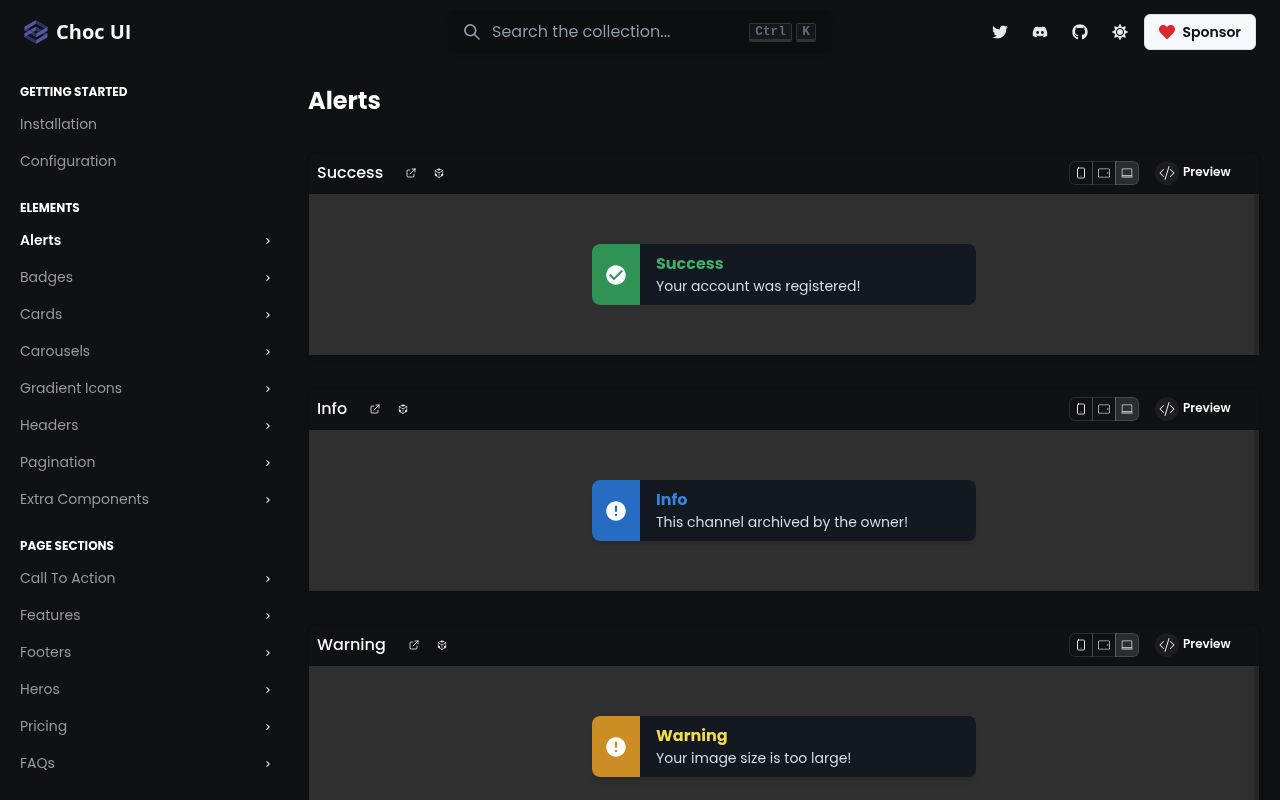Screen dimensions: 1280x800
Task: Click the Sponsor button
Action: [1199, 31]
